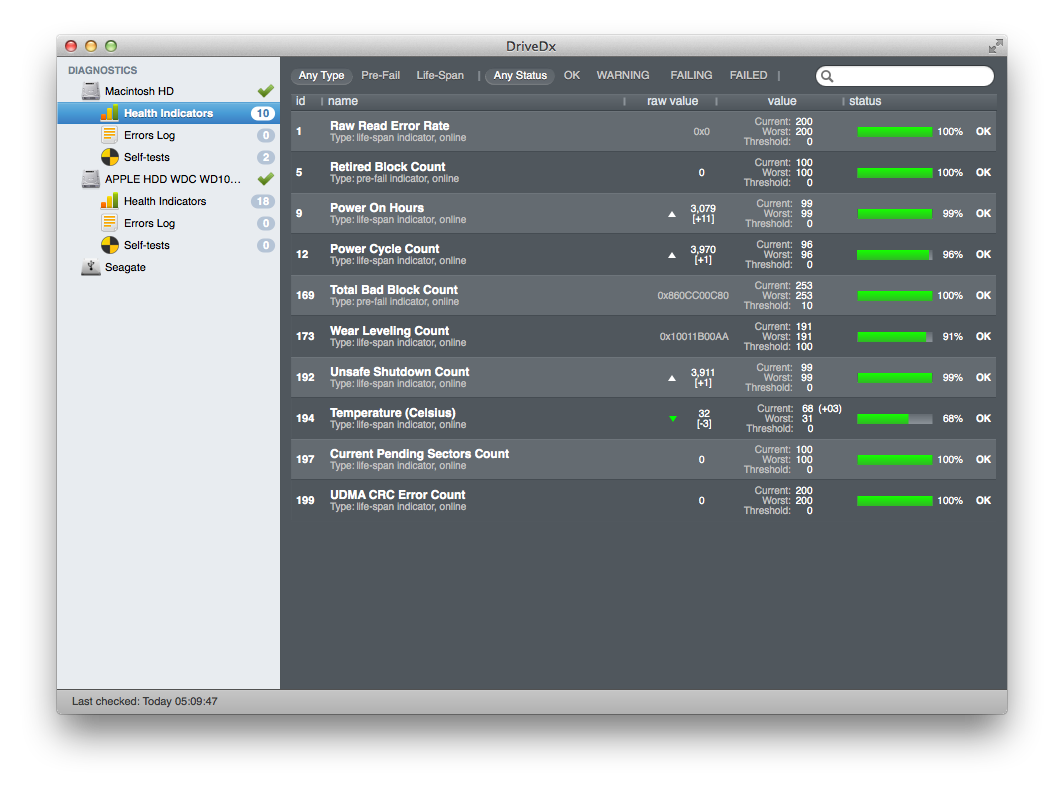Viewport: 1064px width, 793px height.
Task: Click the green down arrow in the Temperature row
Action: (x=673, y=419)
